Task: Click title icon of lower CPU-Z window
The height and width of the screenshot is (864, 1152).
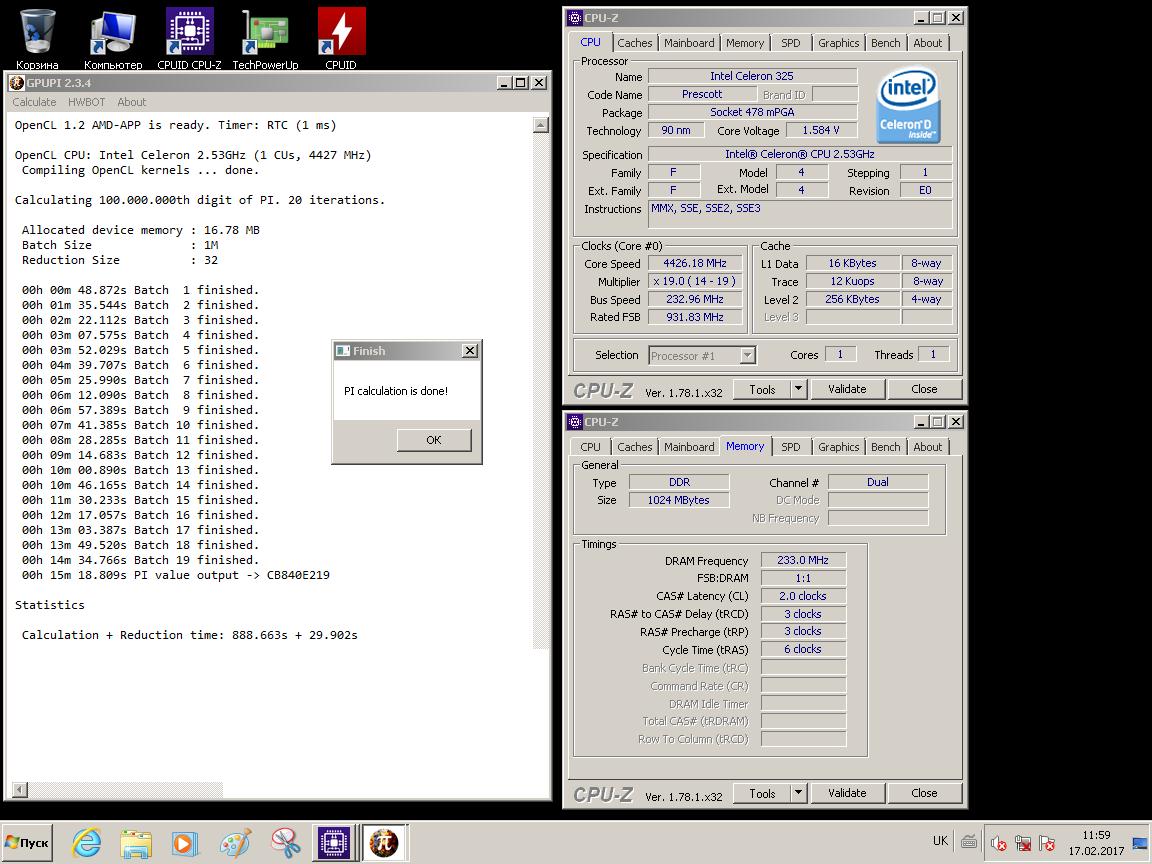Action: coord(575,422)
